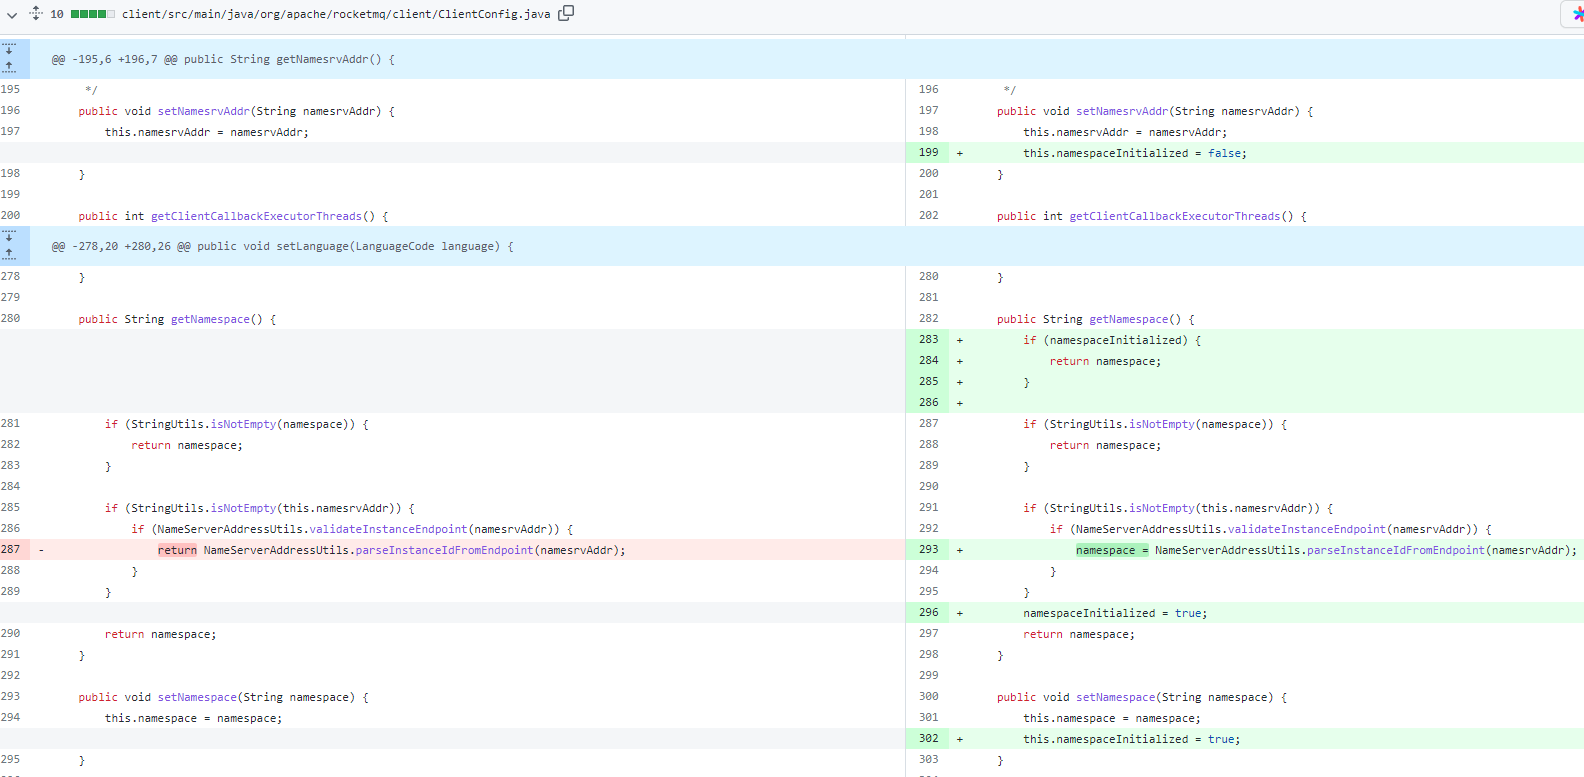This screenshot has width=1584, height=777.
Task: Click "namespaceInitialized = true;" on line 296
Action: pos(1115,614)
